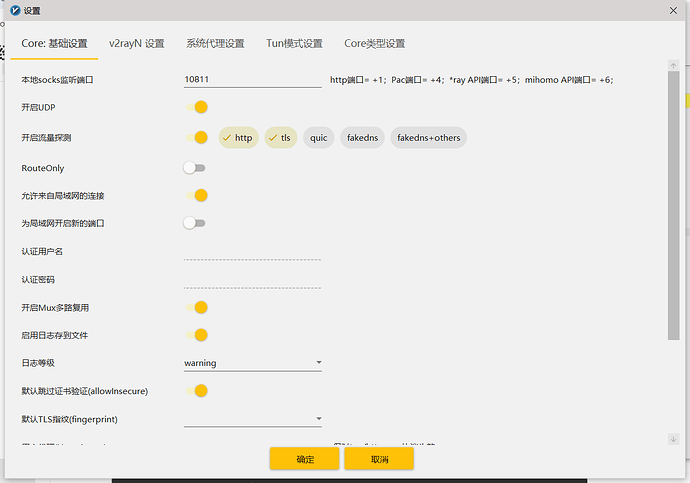The image size is (690, 483).
Task: Close the 设置 dialog window
Action: click(x=673, y=11)
